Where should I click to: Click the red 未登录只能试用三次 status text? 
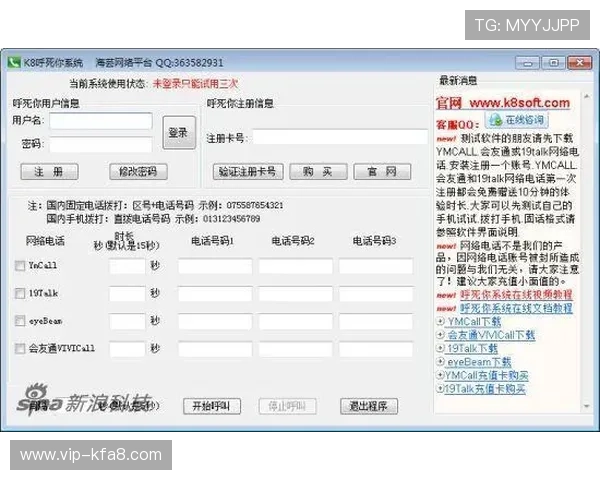coord(195,83)
